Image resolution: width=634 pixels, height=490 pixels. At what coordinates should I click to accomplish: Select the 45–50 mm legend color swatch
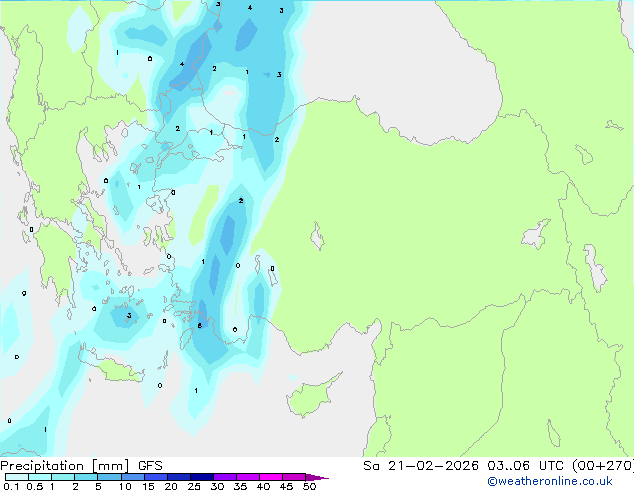(294, 477)
